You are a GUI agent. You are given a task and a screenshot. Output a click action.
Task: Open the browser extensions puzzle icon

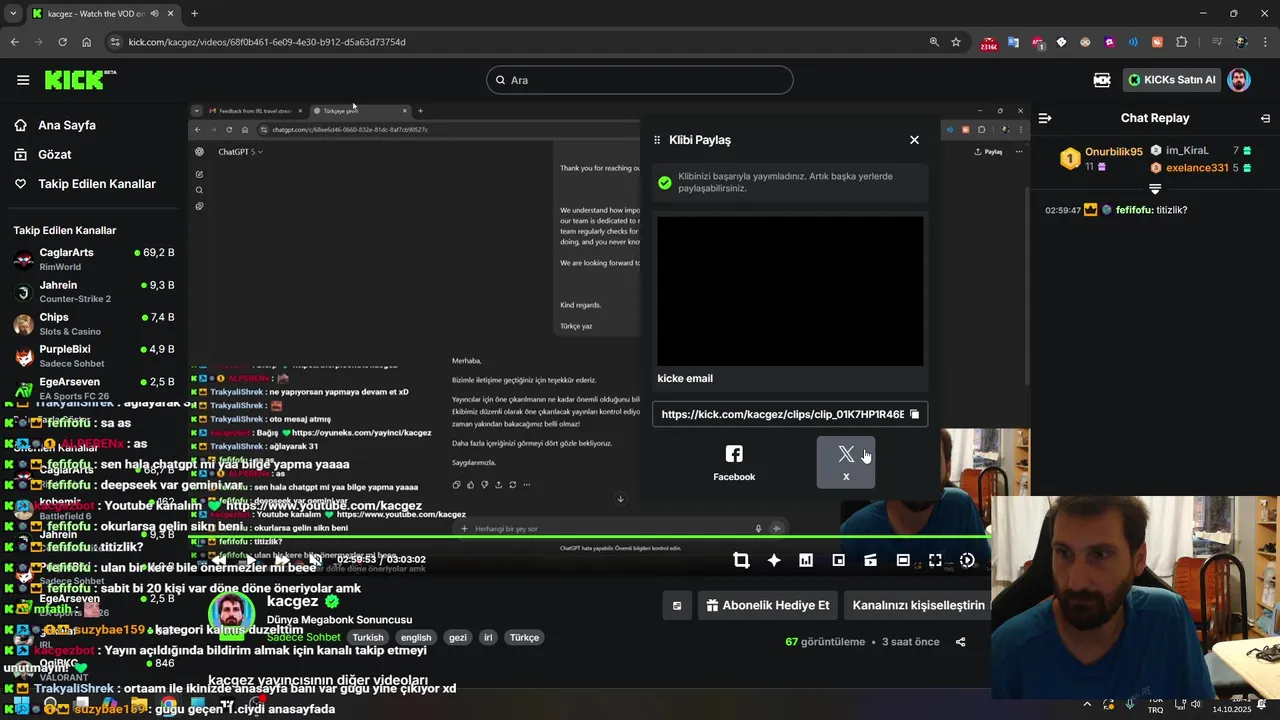pyautogui.click(x=1181, y=42)
